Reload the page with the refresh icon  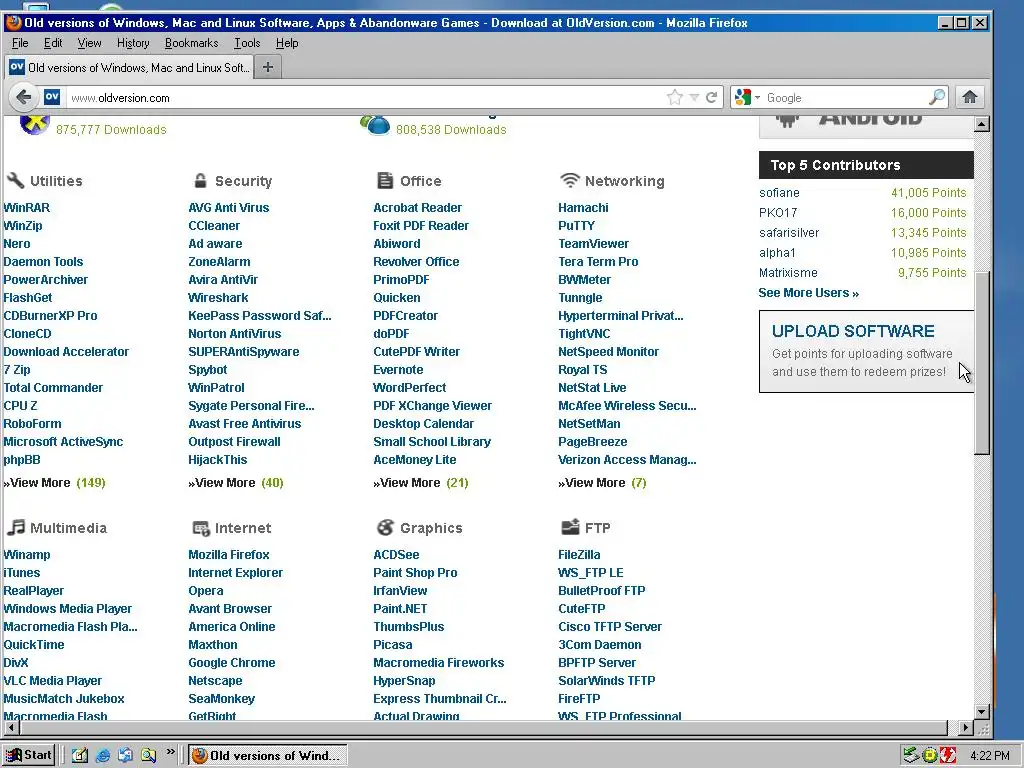[x=712, y=97]
